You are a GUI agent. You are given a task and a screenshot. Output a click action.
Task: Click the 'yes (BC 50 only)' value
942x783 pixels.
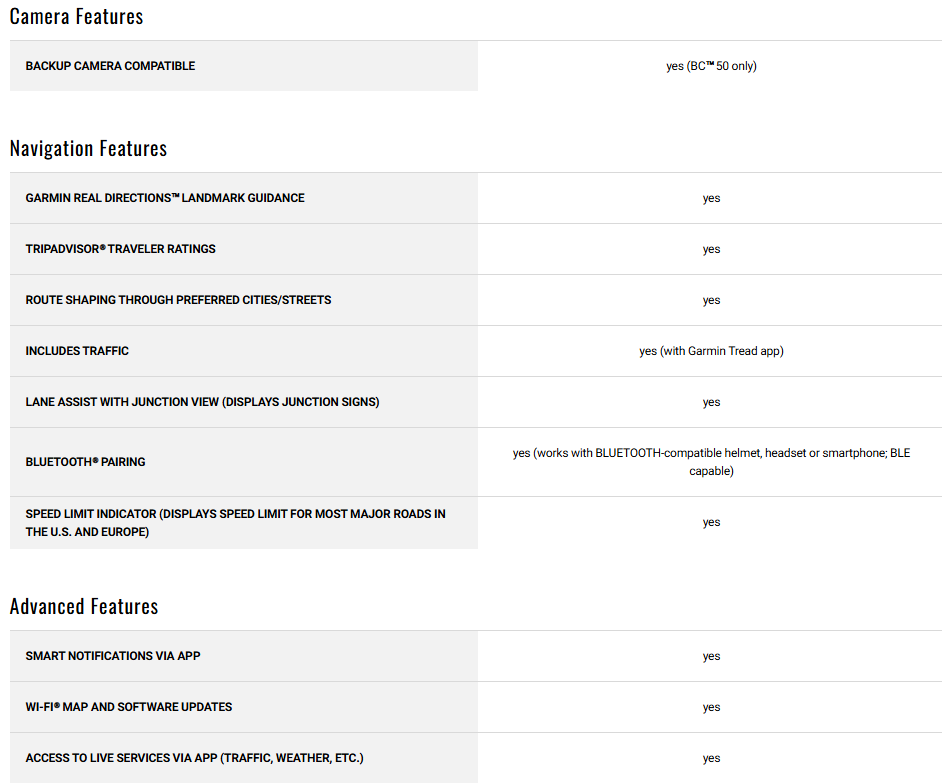[711, 66]
